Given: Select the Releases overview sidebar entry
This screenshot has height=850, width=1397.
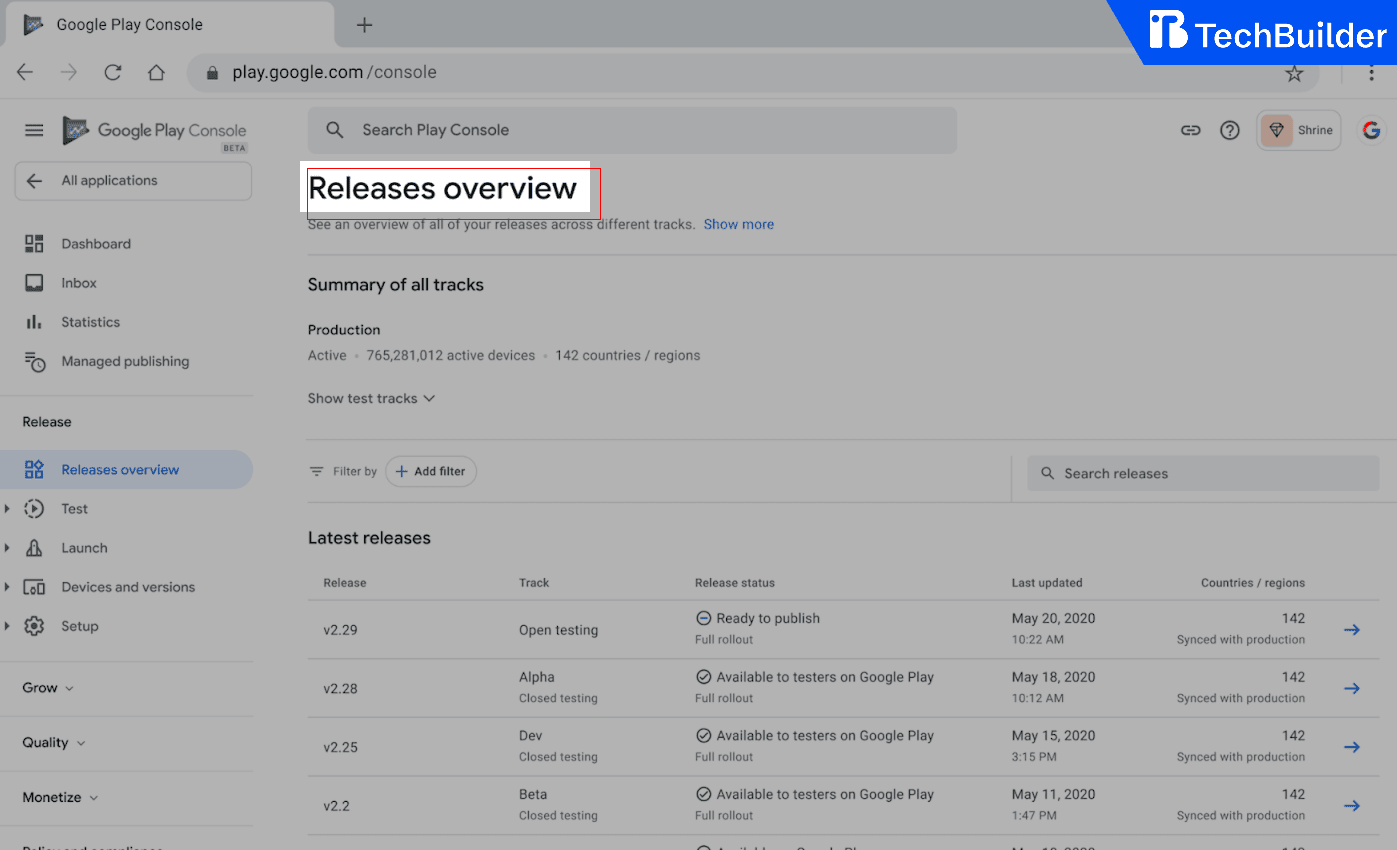Looking at the screenshot, I should (x=120, y=469).
